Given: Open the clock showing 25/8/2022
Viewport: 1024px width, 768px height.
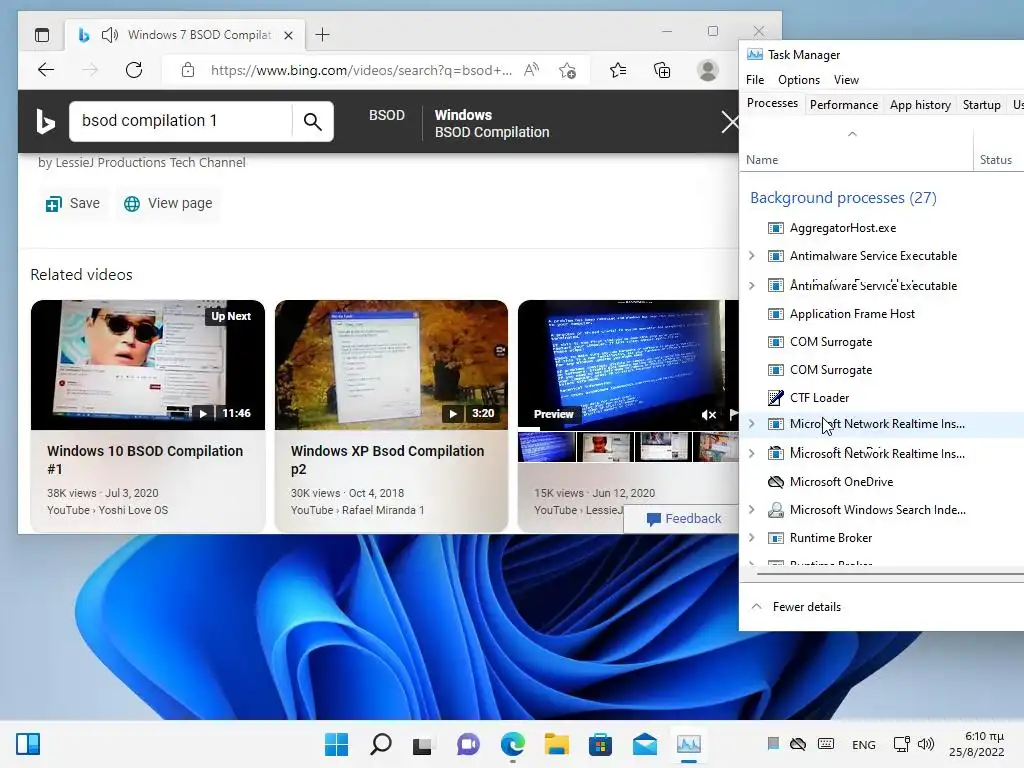Looking at the screenshot, I should pos(977,744).
